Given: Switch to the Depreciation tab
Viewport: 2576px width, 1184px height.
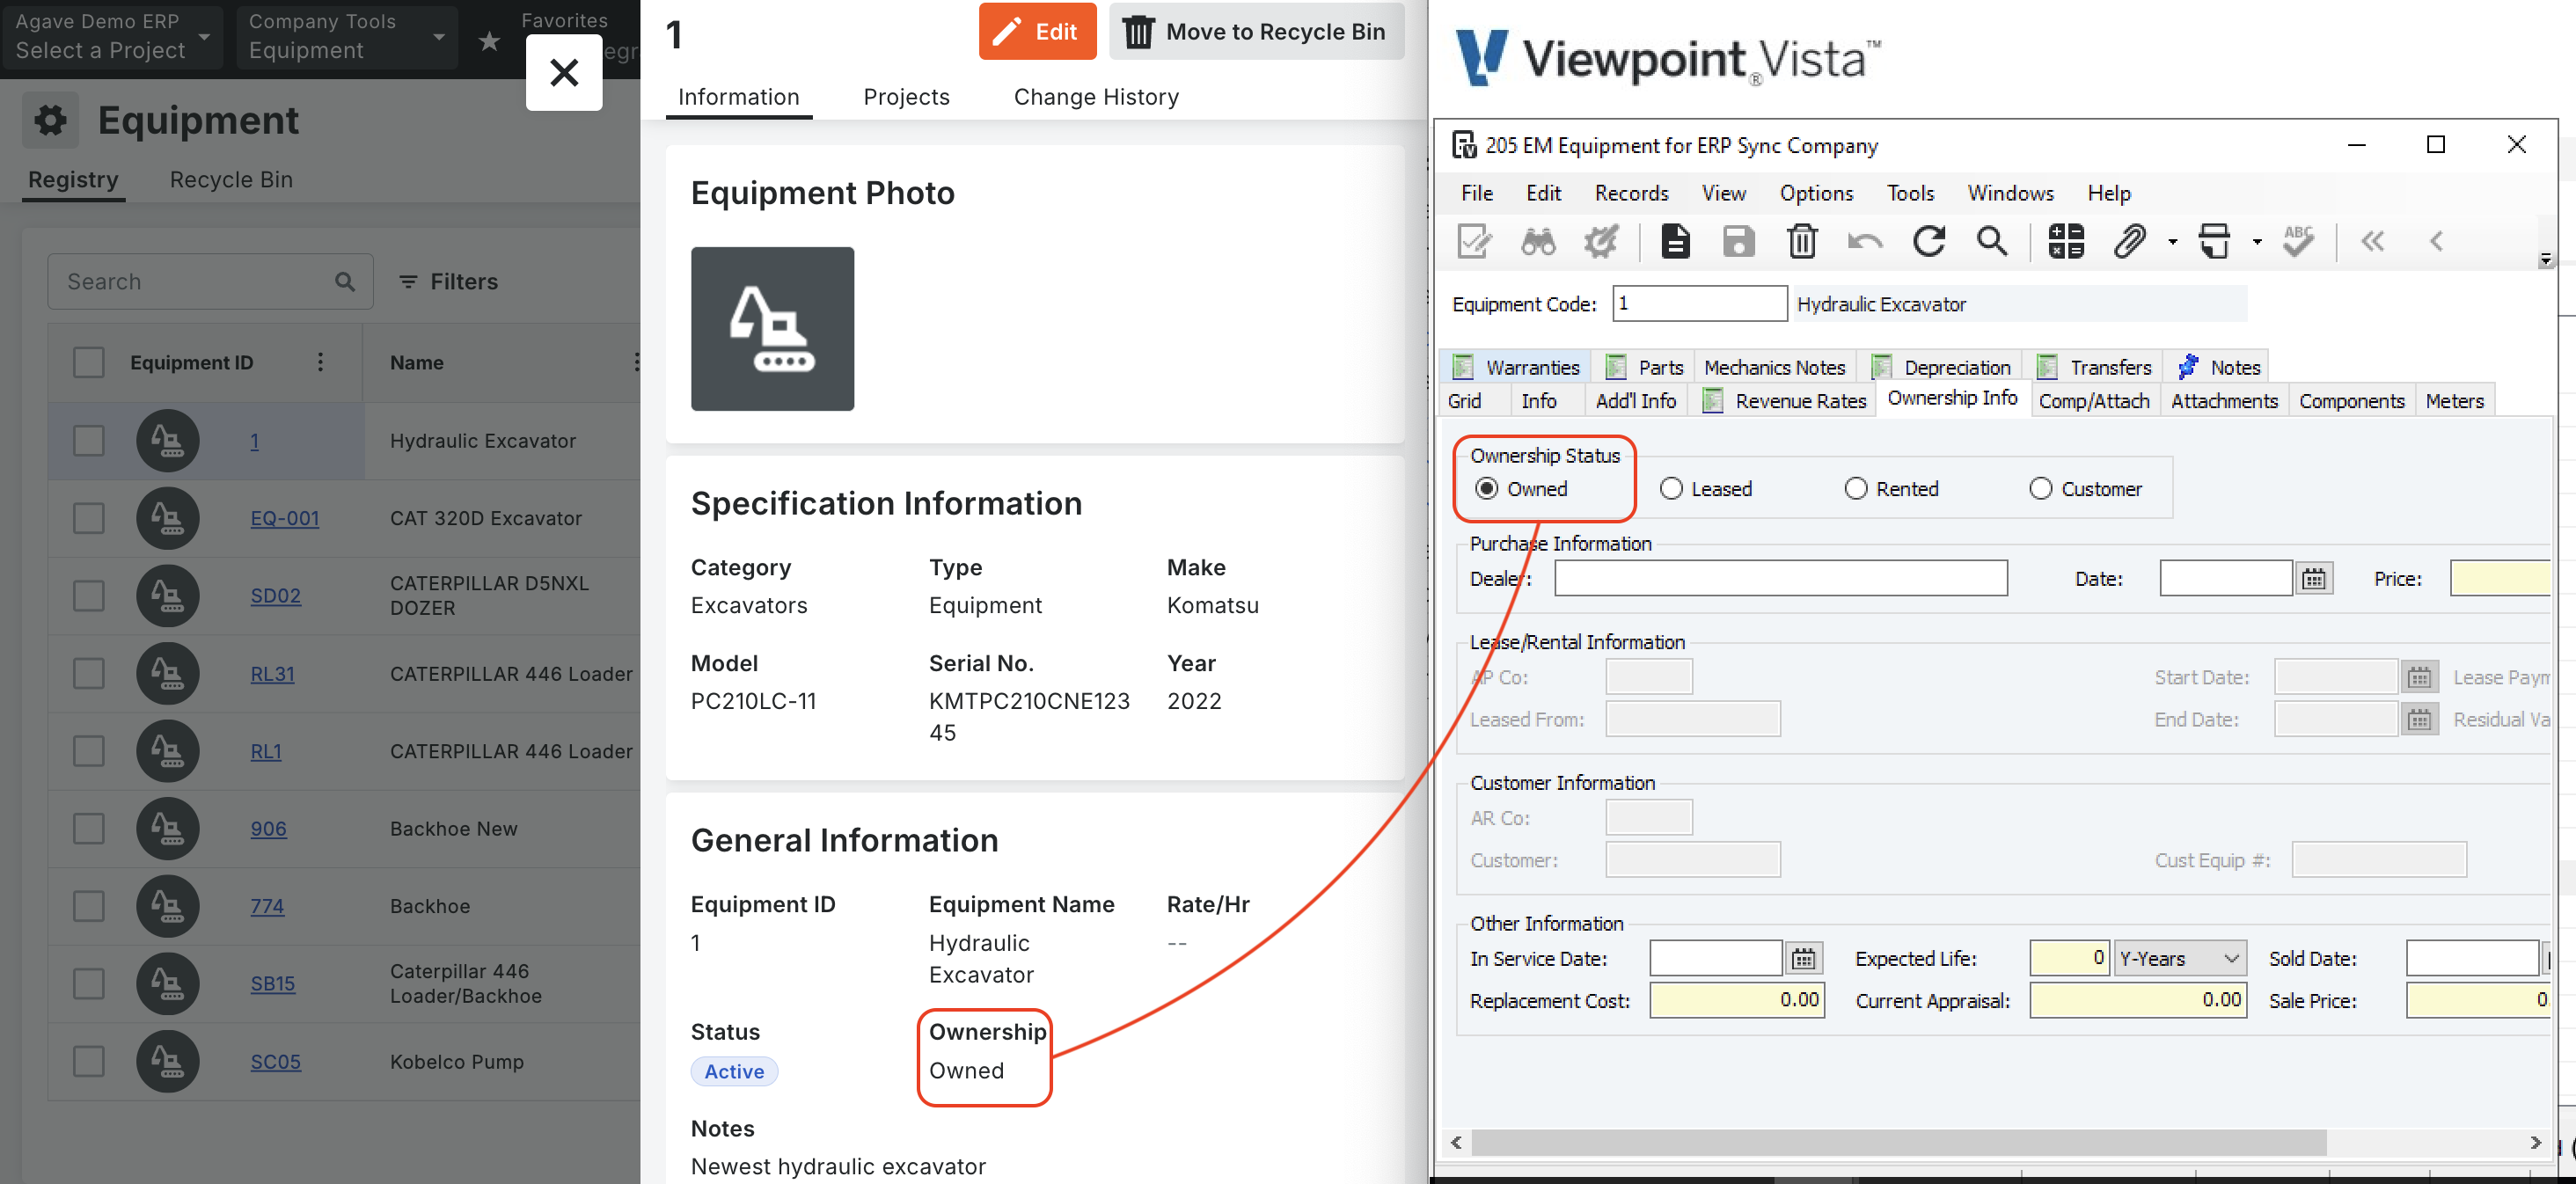Looking at the screenshot, I should pos(1941,367).
